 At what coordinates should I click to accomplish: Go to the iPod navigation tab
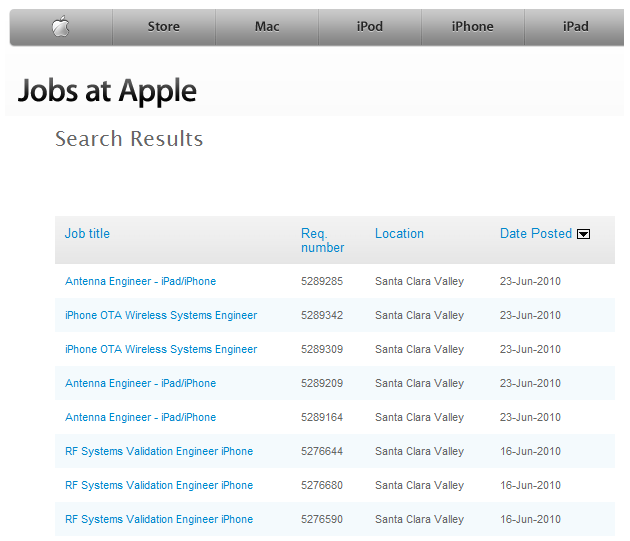click(370, 27)
